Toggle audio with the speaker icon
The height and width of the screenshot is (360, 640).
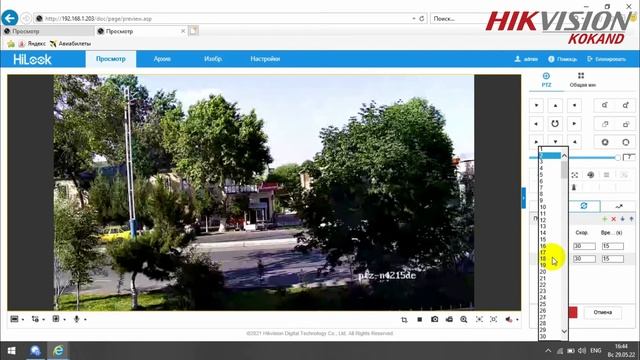coord(509,319)
